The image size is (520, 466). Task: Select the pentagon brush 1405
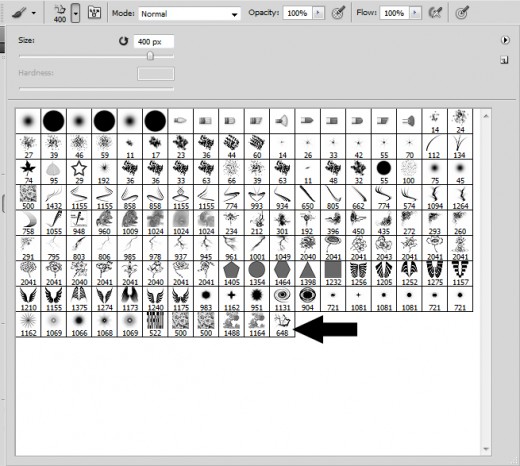coord(232,274)
